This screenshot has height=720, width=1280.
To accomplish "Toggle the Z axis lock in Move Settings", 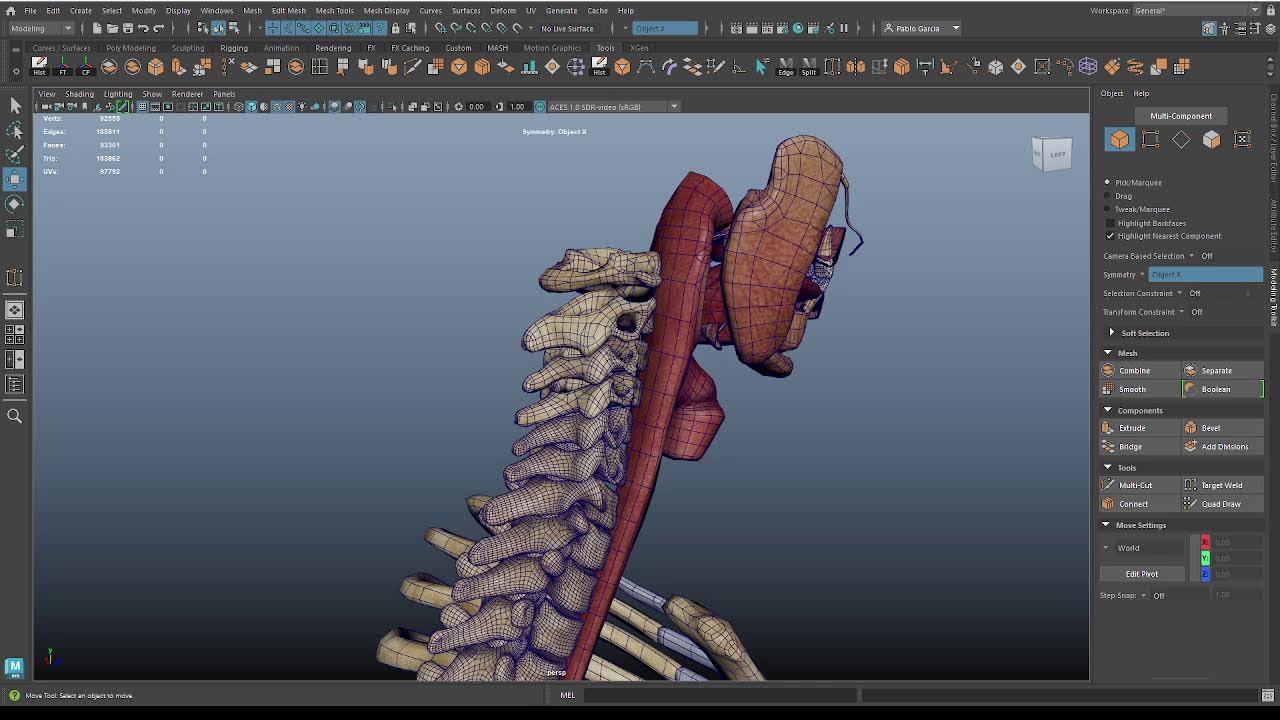I will pyautogui.click(x=1205, y=574).
